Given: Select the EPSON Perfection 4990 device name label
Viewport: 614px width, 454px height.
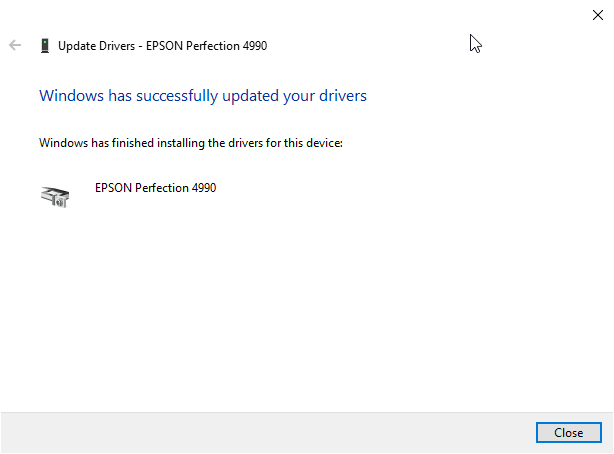Looking at the screenshot, I should point(155,188).
